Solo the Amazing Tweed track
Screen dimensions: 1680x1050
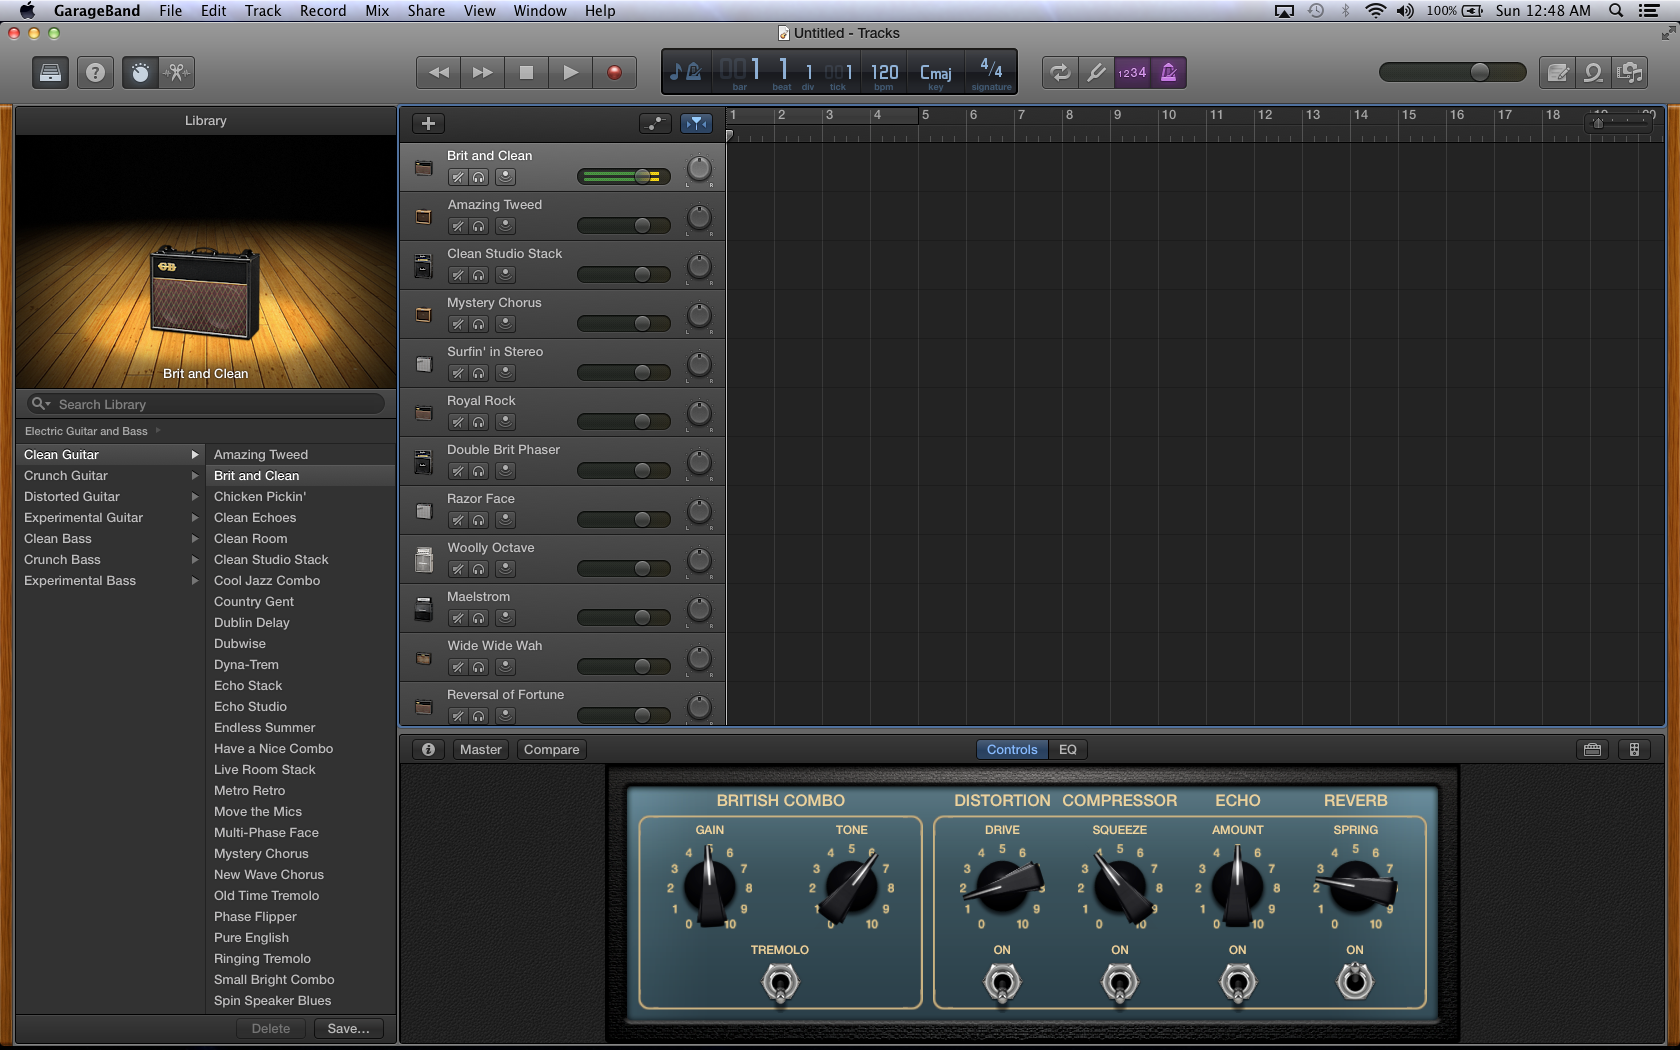click(x=479, y=226)
